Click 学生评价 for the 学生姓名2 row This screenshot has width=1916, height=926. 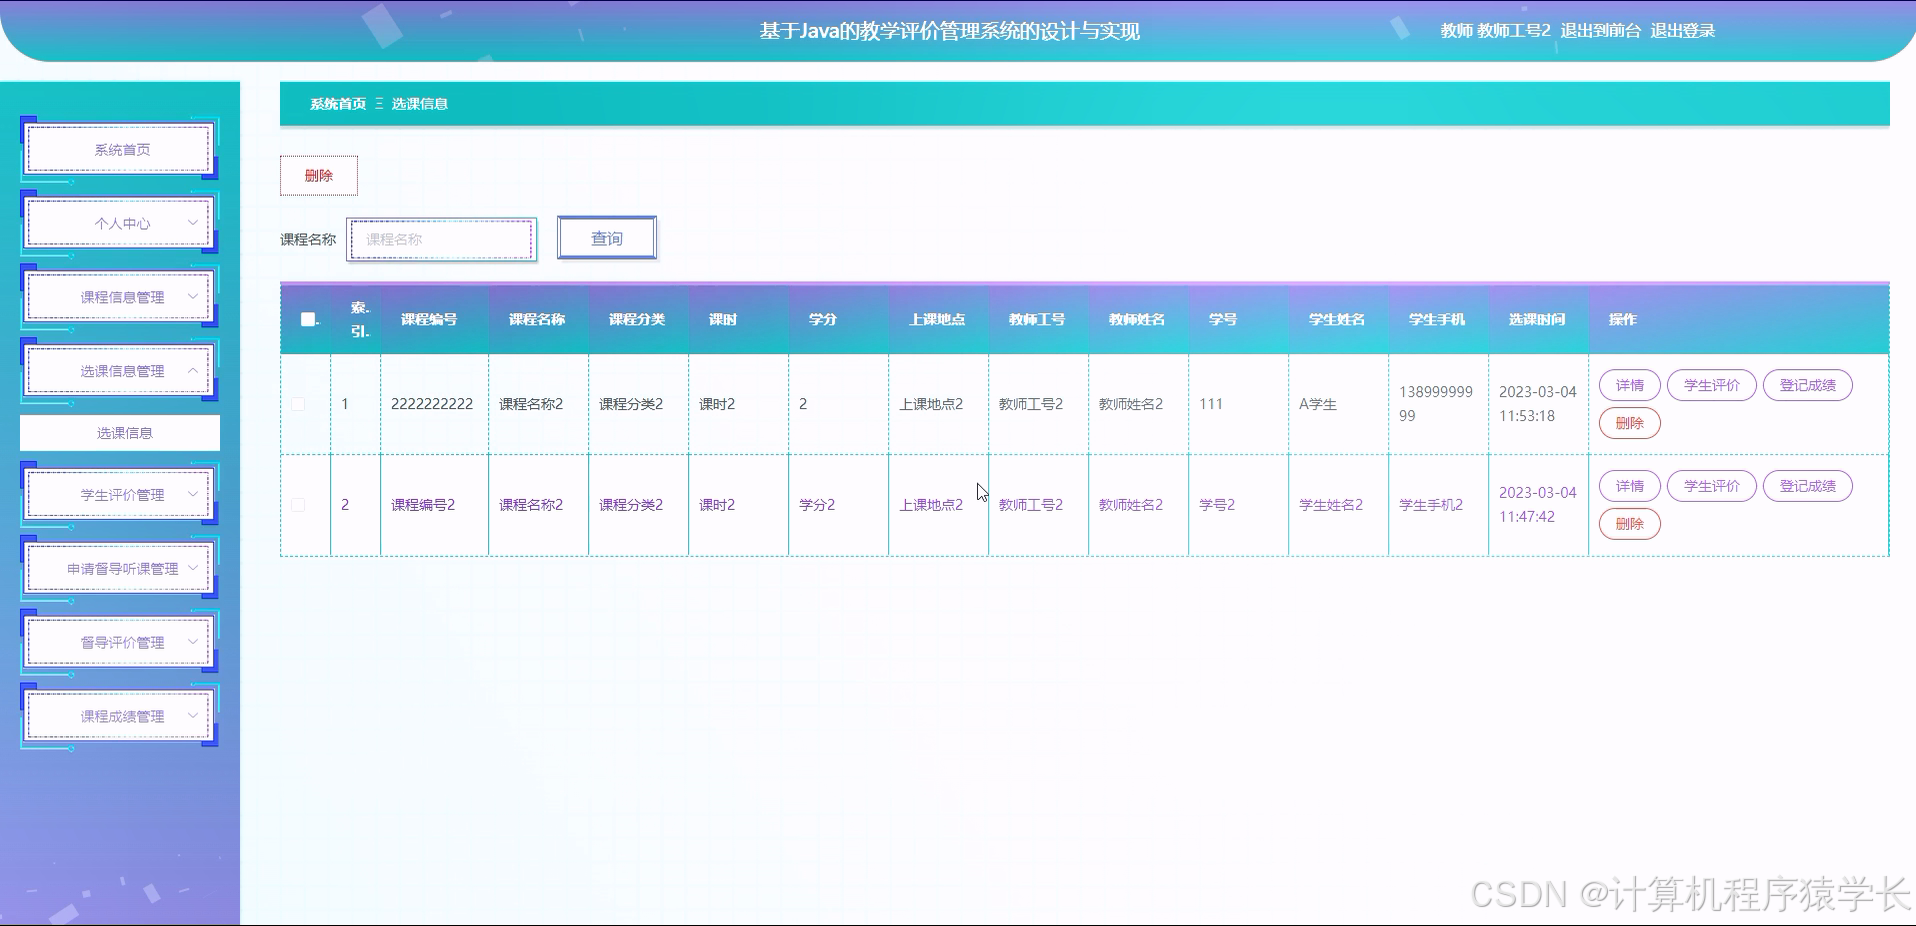pyautogui.click(x=1712, y=486)
